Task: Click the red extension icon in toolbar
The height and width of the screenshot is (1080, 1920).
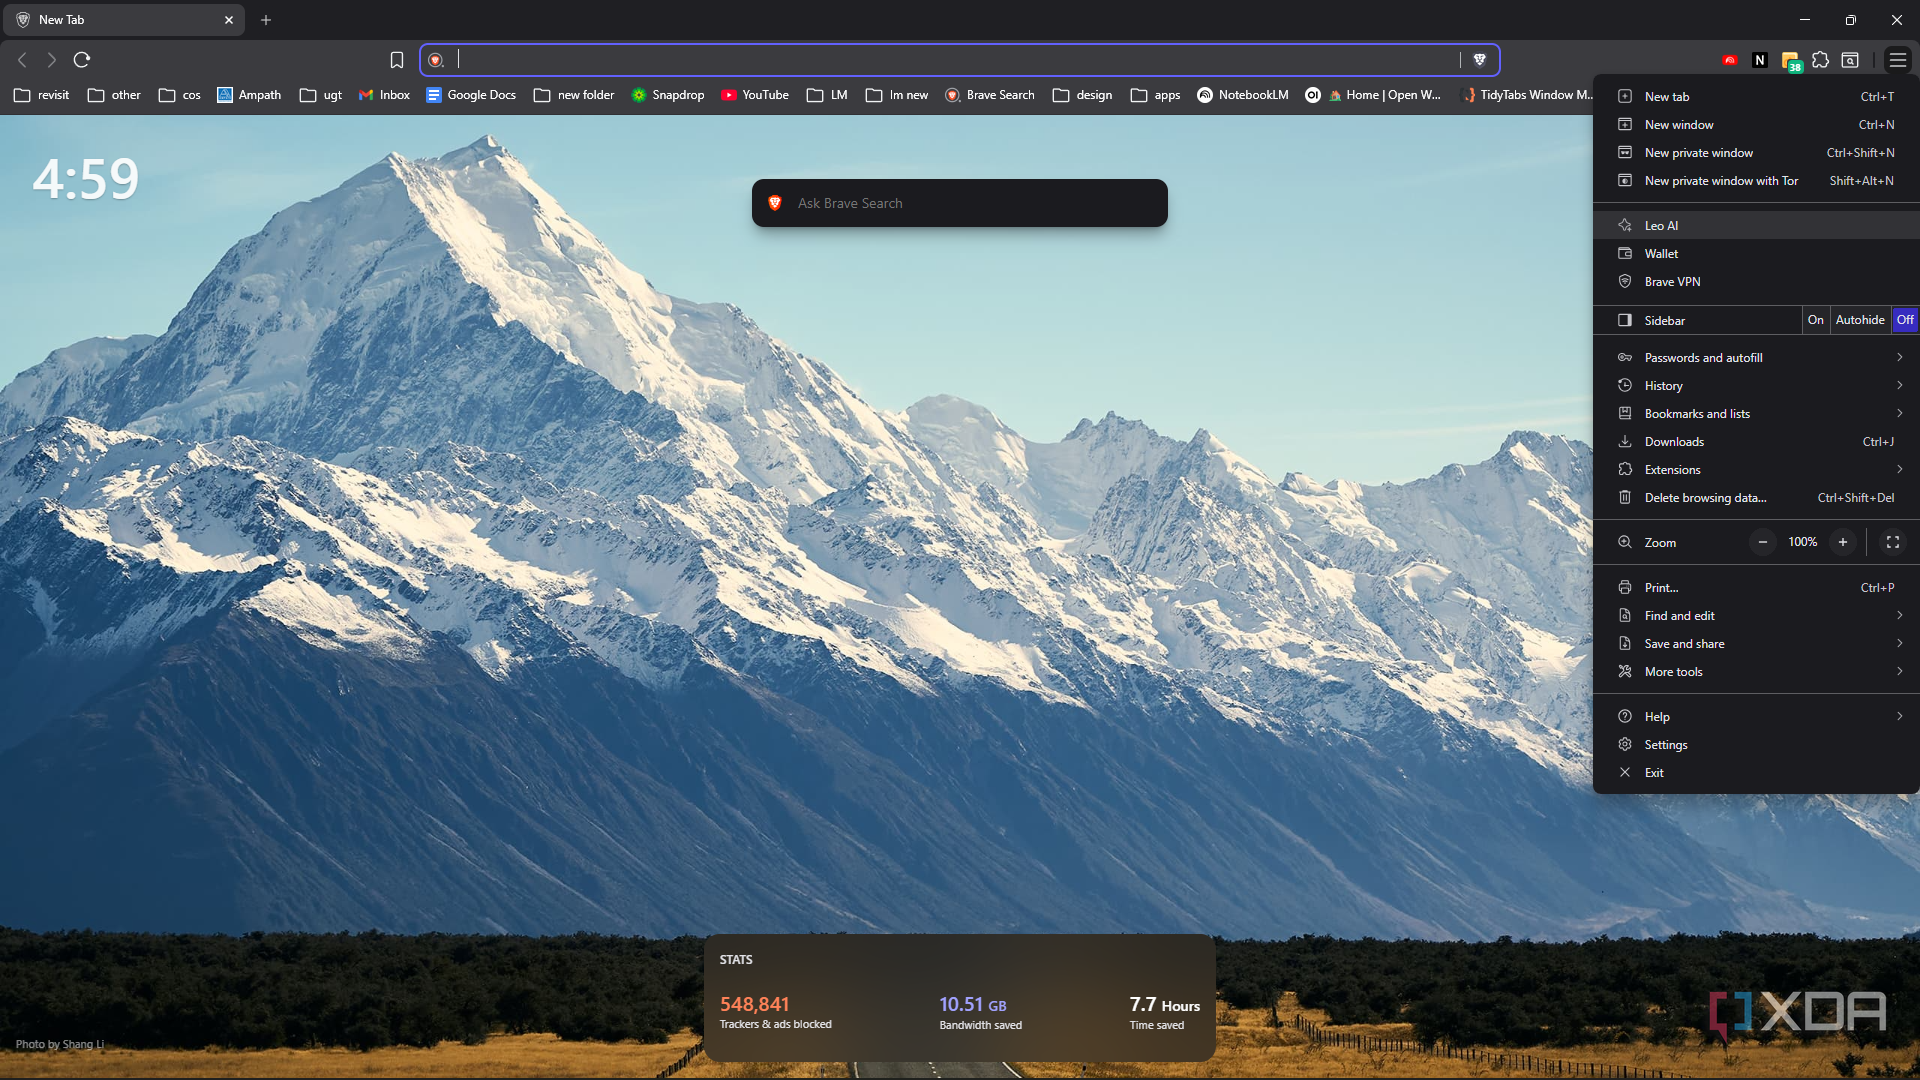Action: (x=1730, y=60)
